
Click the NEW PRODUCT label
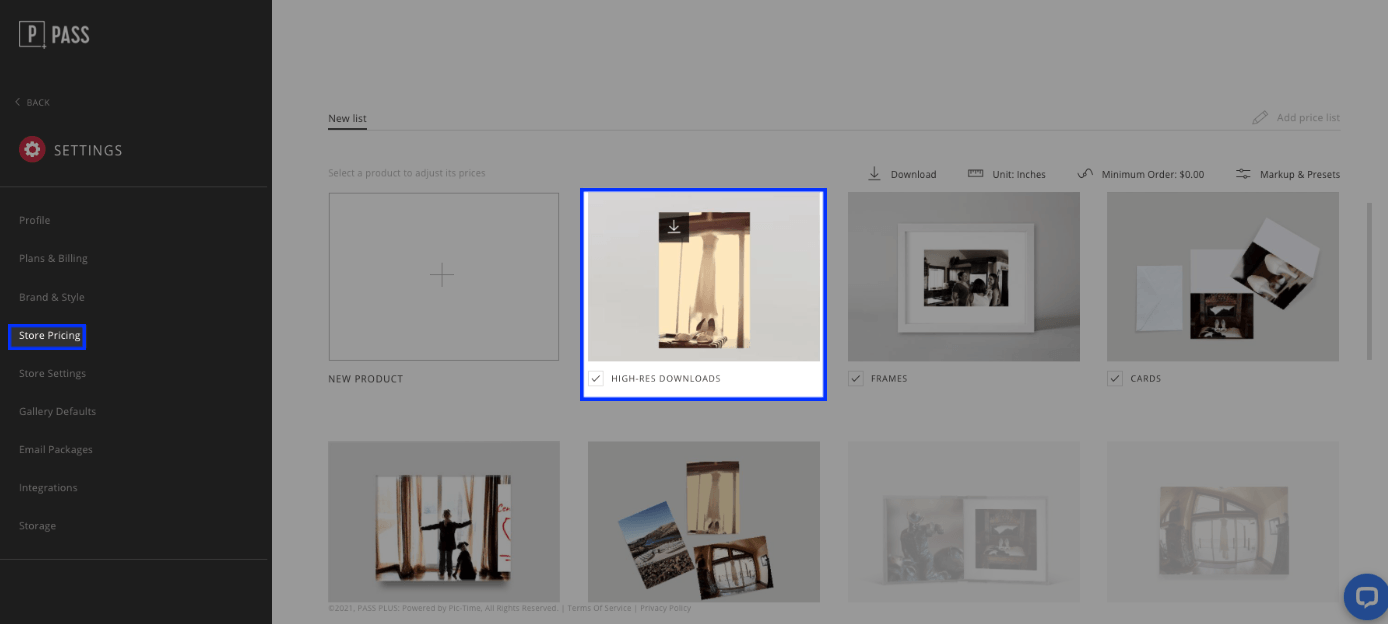(x=366, y=379)
